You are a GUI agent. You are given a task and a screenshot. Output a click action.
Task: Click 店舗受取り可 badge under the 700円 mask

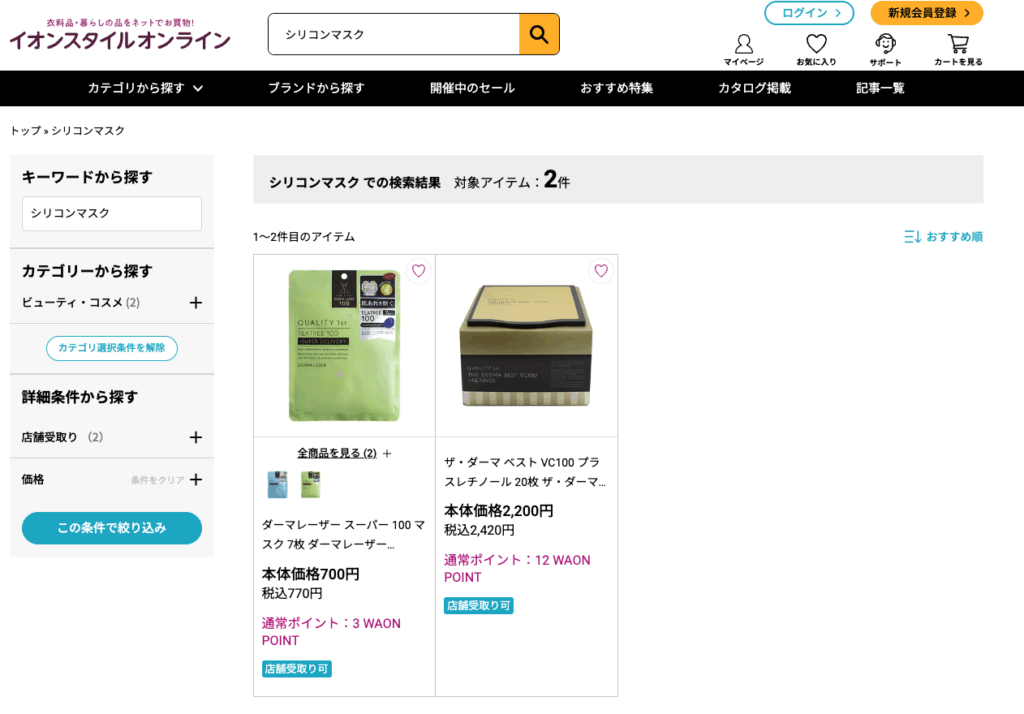click(296, 669)
